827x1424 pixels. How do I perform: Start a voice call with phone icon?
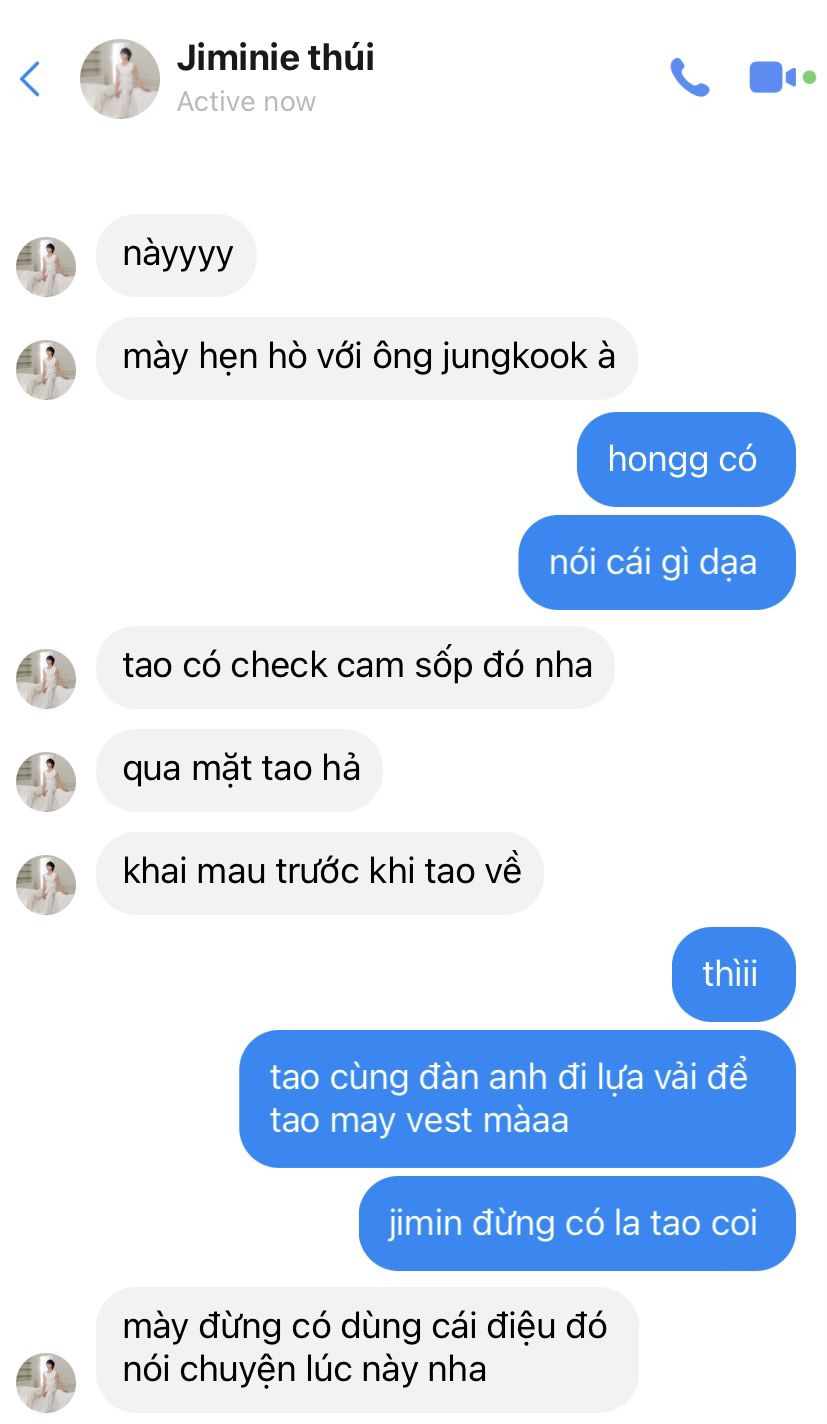point(689,78)
